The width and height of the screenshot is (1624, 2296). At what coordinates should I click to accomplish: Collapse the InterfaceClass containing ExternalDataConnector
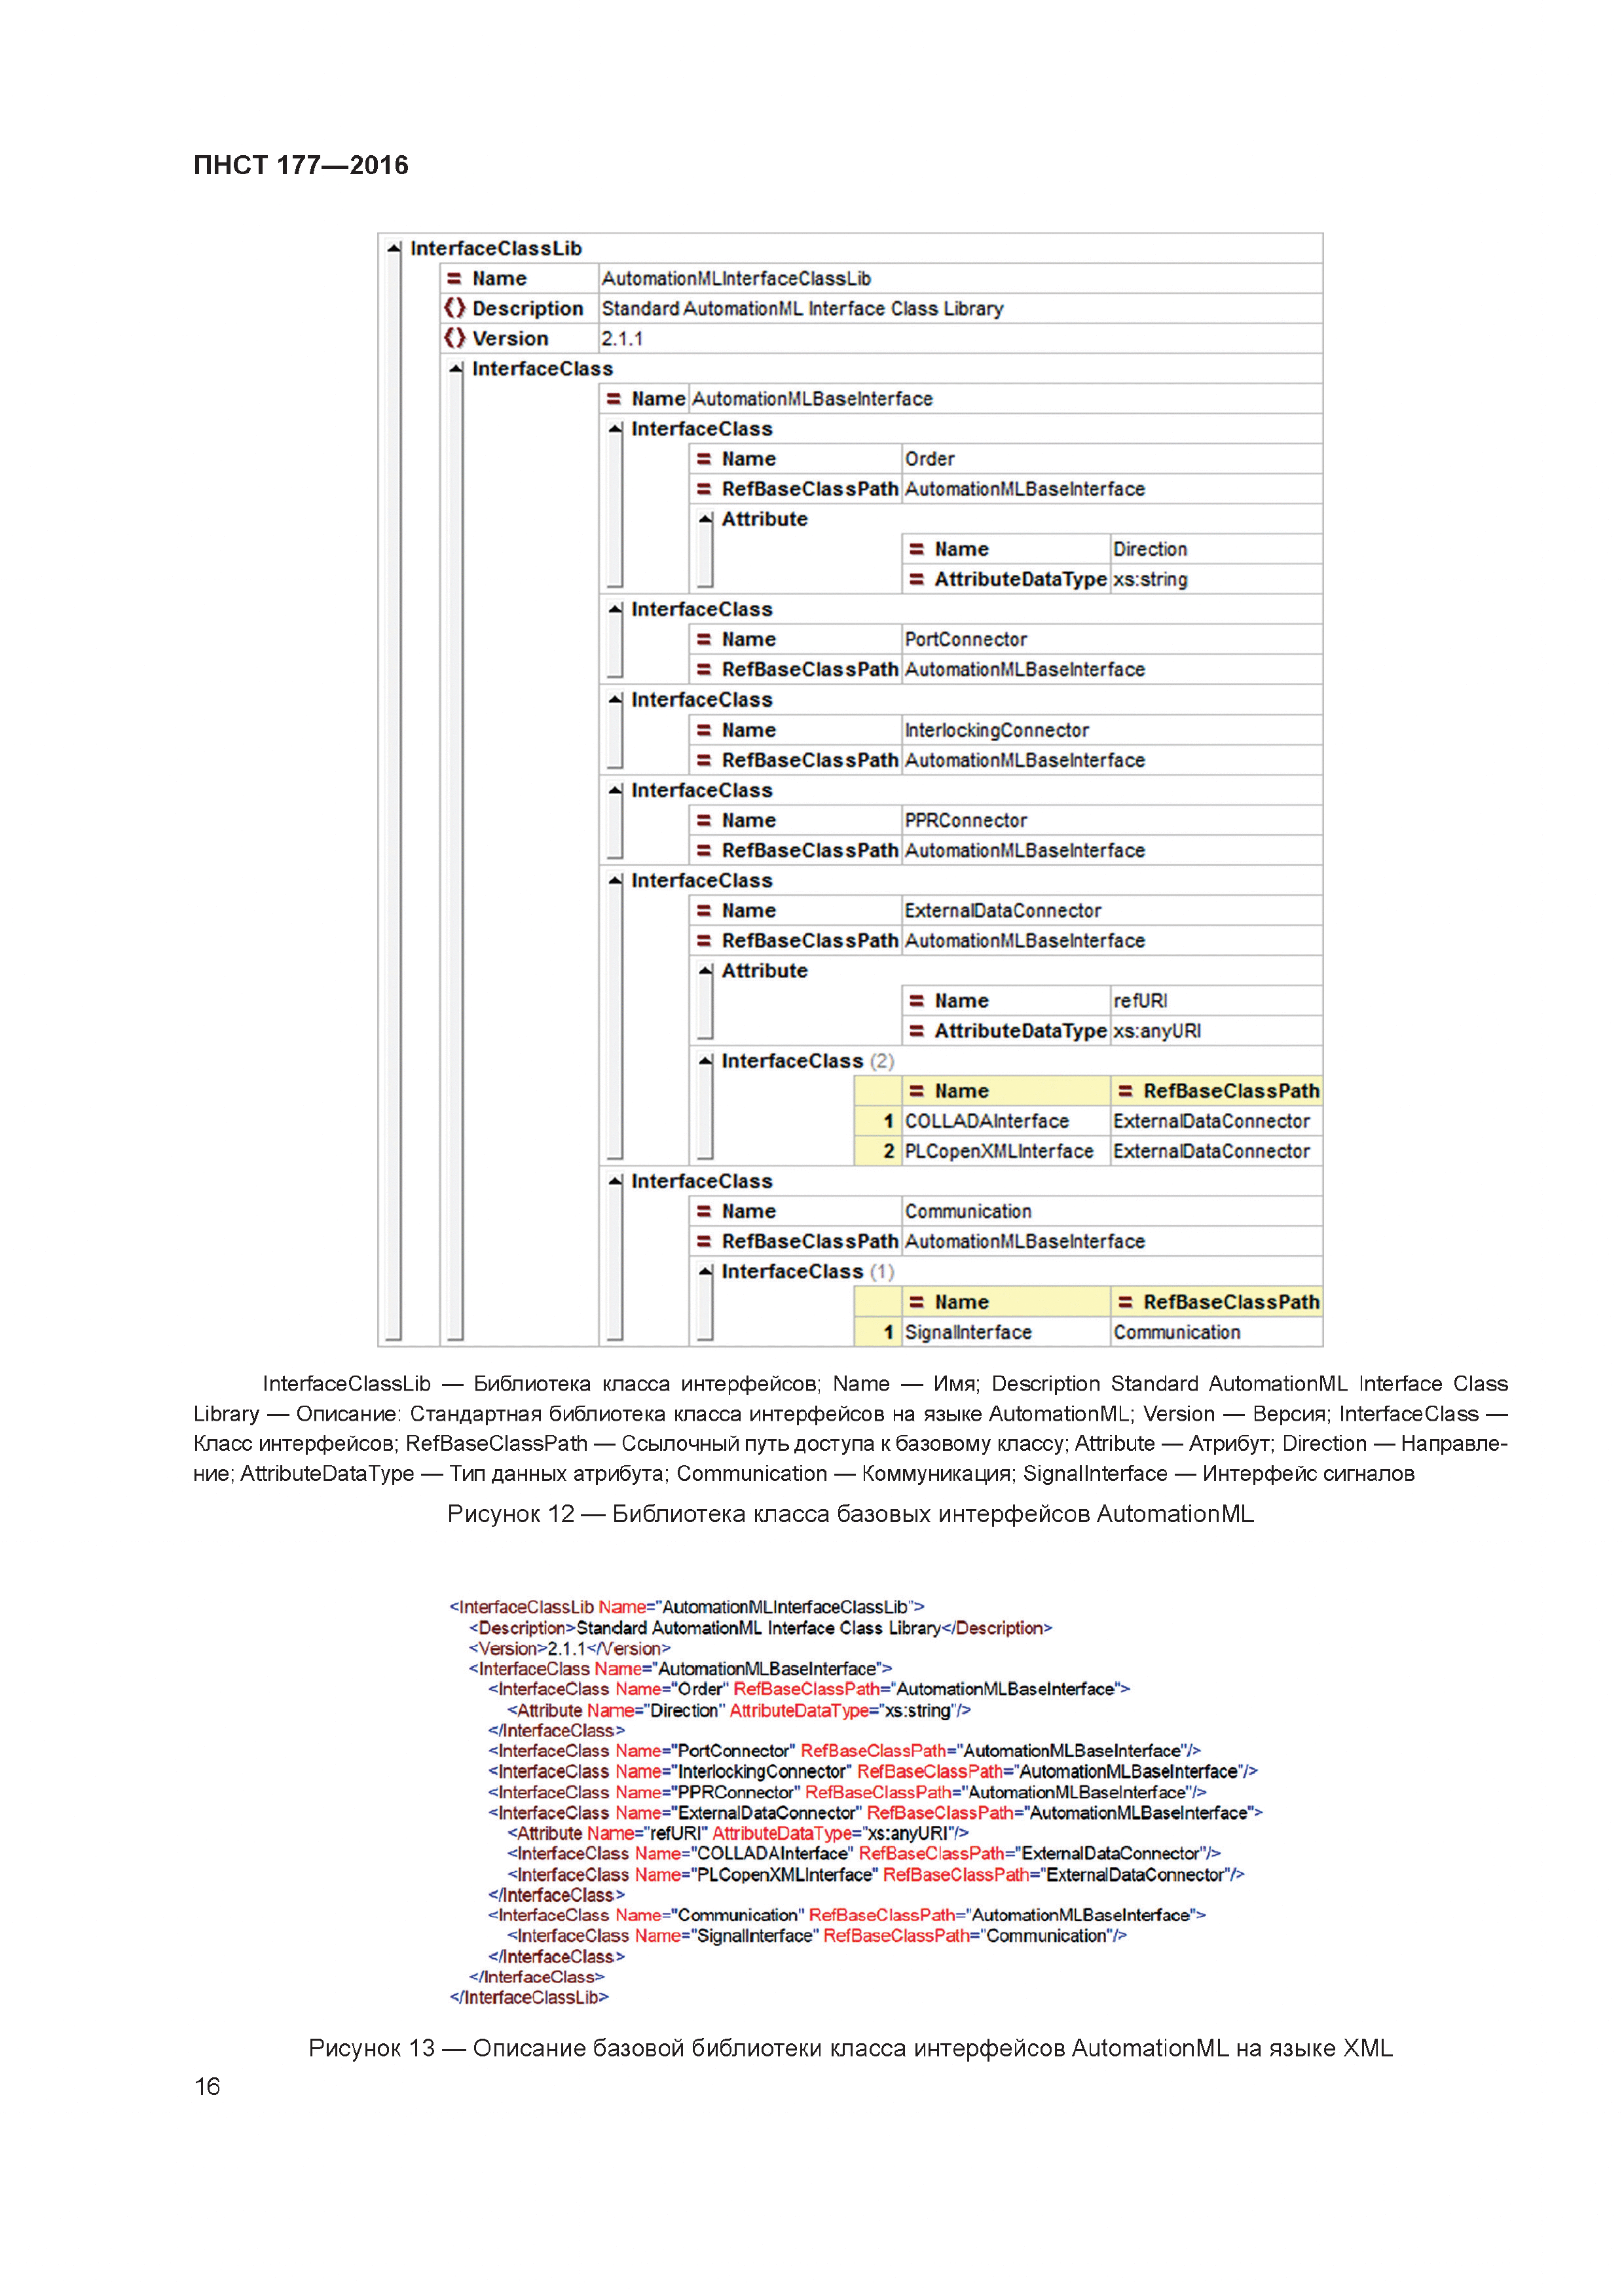point(615,880)
